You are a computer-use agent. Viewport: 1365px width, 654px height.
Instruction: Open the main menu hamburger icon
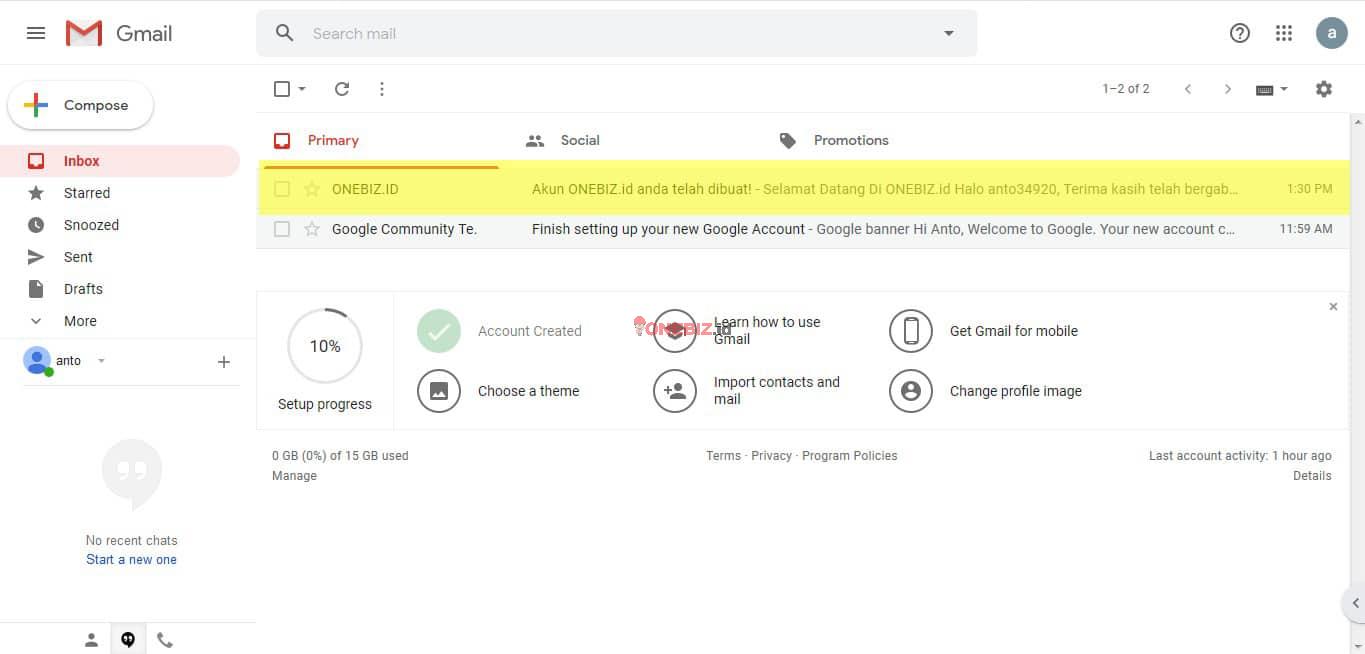pos(36,33)
